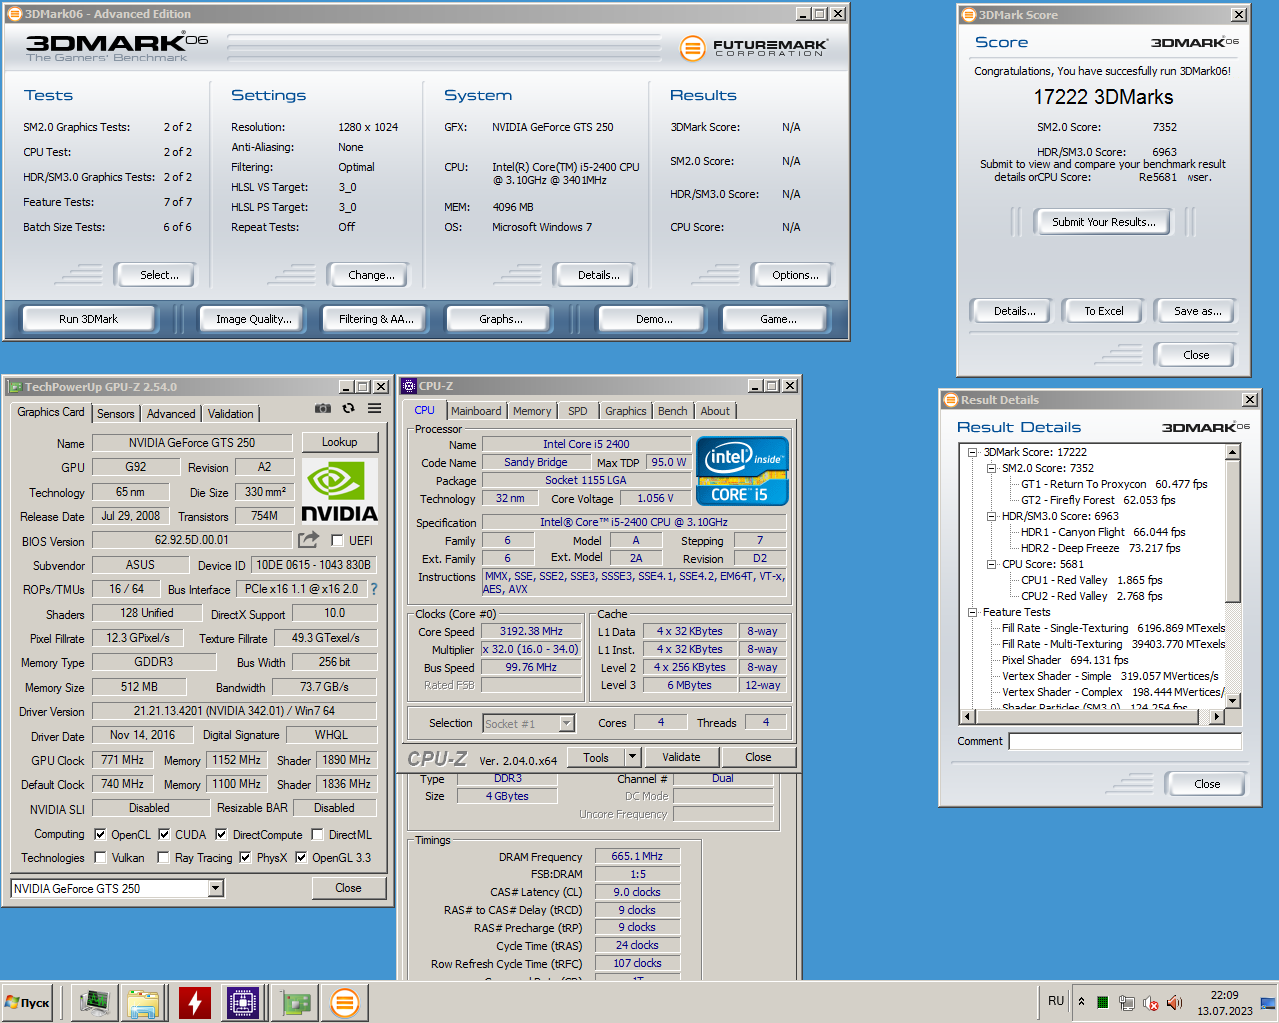Toggle the OpenGL 3.3 checkbox
This screenshot has width=1279, height=1023.
click(301, 857)
